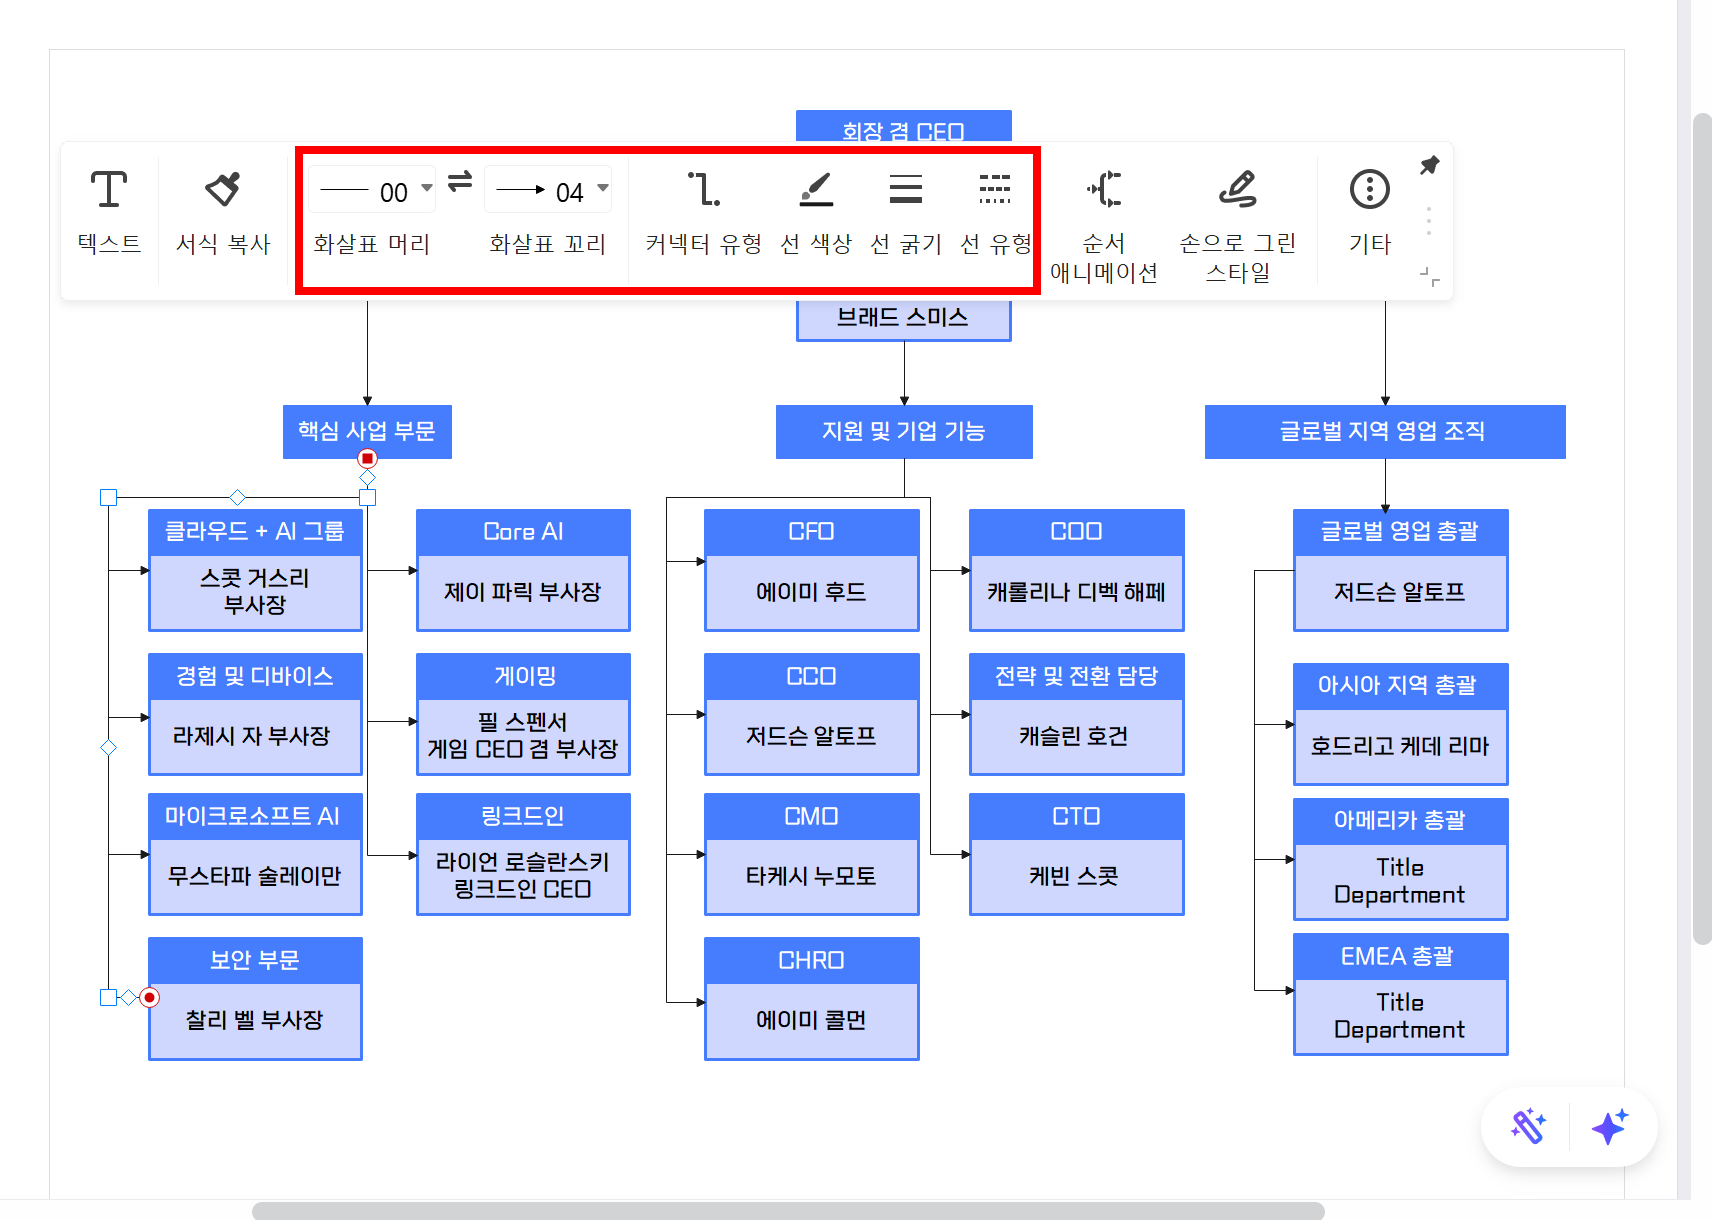Click the 필 스펜서 게임 CEO cell
1712x1220 pixels.
(x=523, y=736)
